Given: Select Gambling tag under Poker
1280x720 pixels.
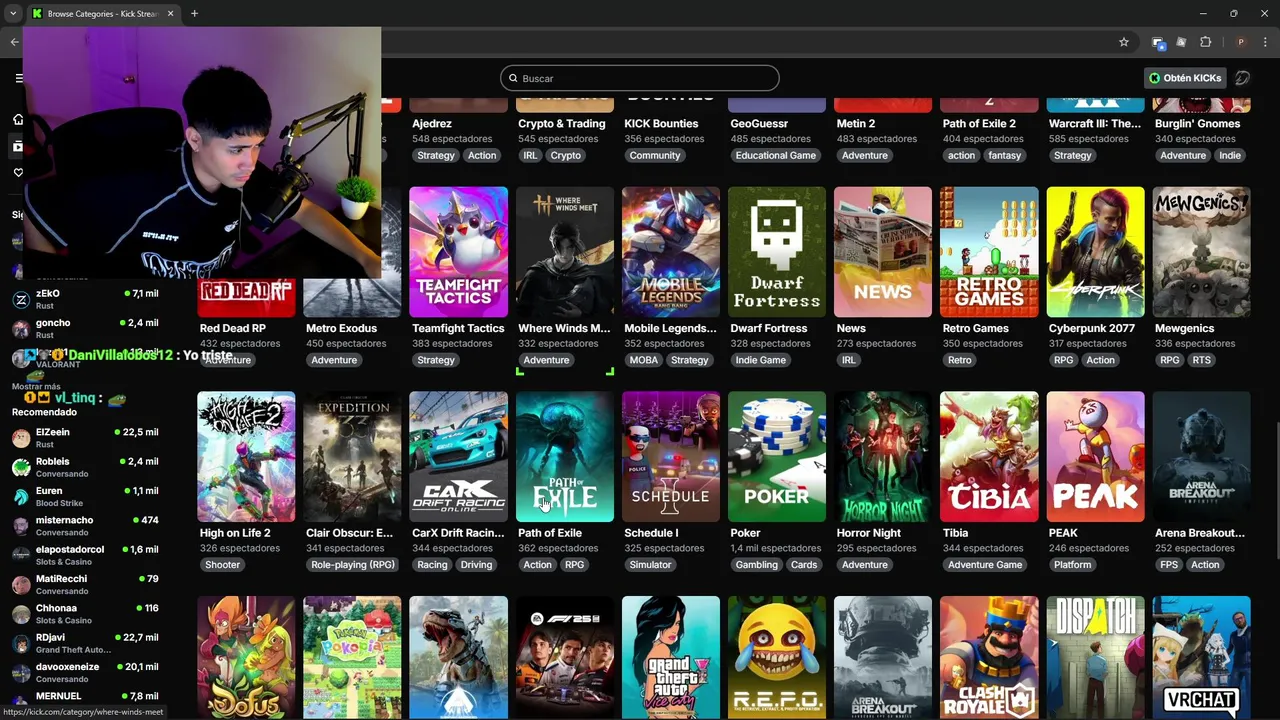Looking at the screenshot, I should point(757,565).
